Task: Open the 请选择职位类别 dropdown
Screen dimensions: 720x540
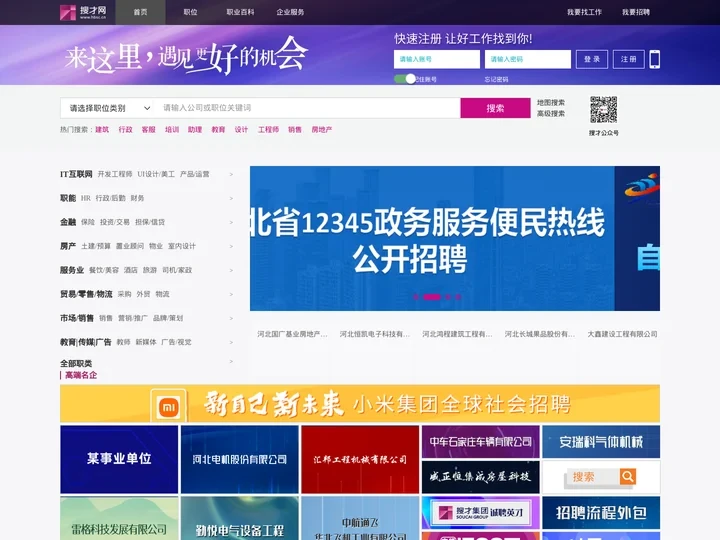Action: (x=109, y=108)
